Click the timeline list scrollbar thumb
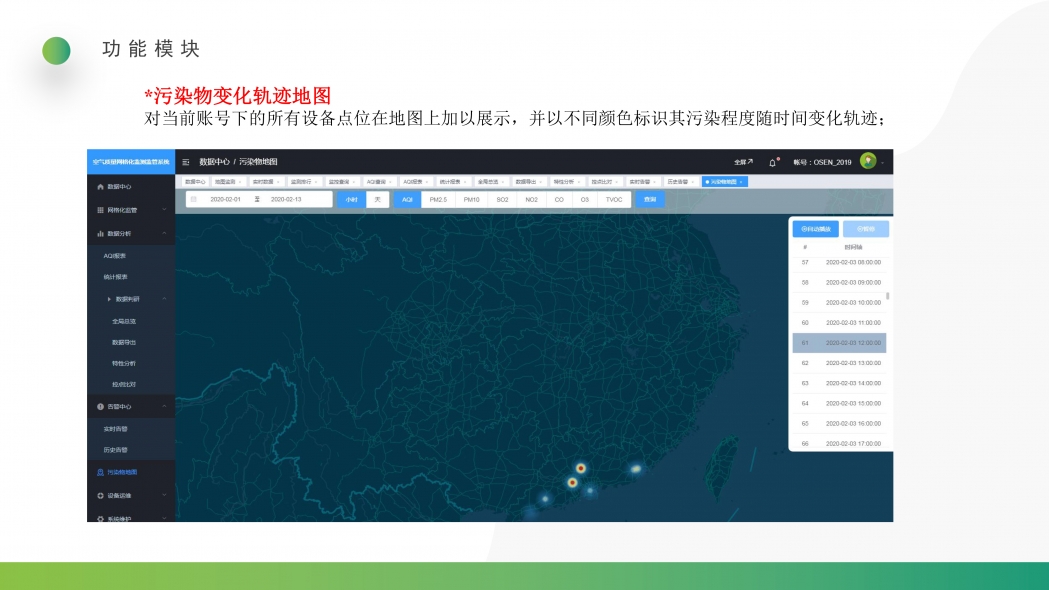The height and width of the screenshot is (590, 1049). [887, 296]
